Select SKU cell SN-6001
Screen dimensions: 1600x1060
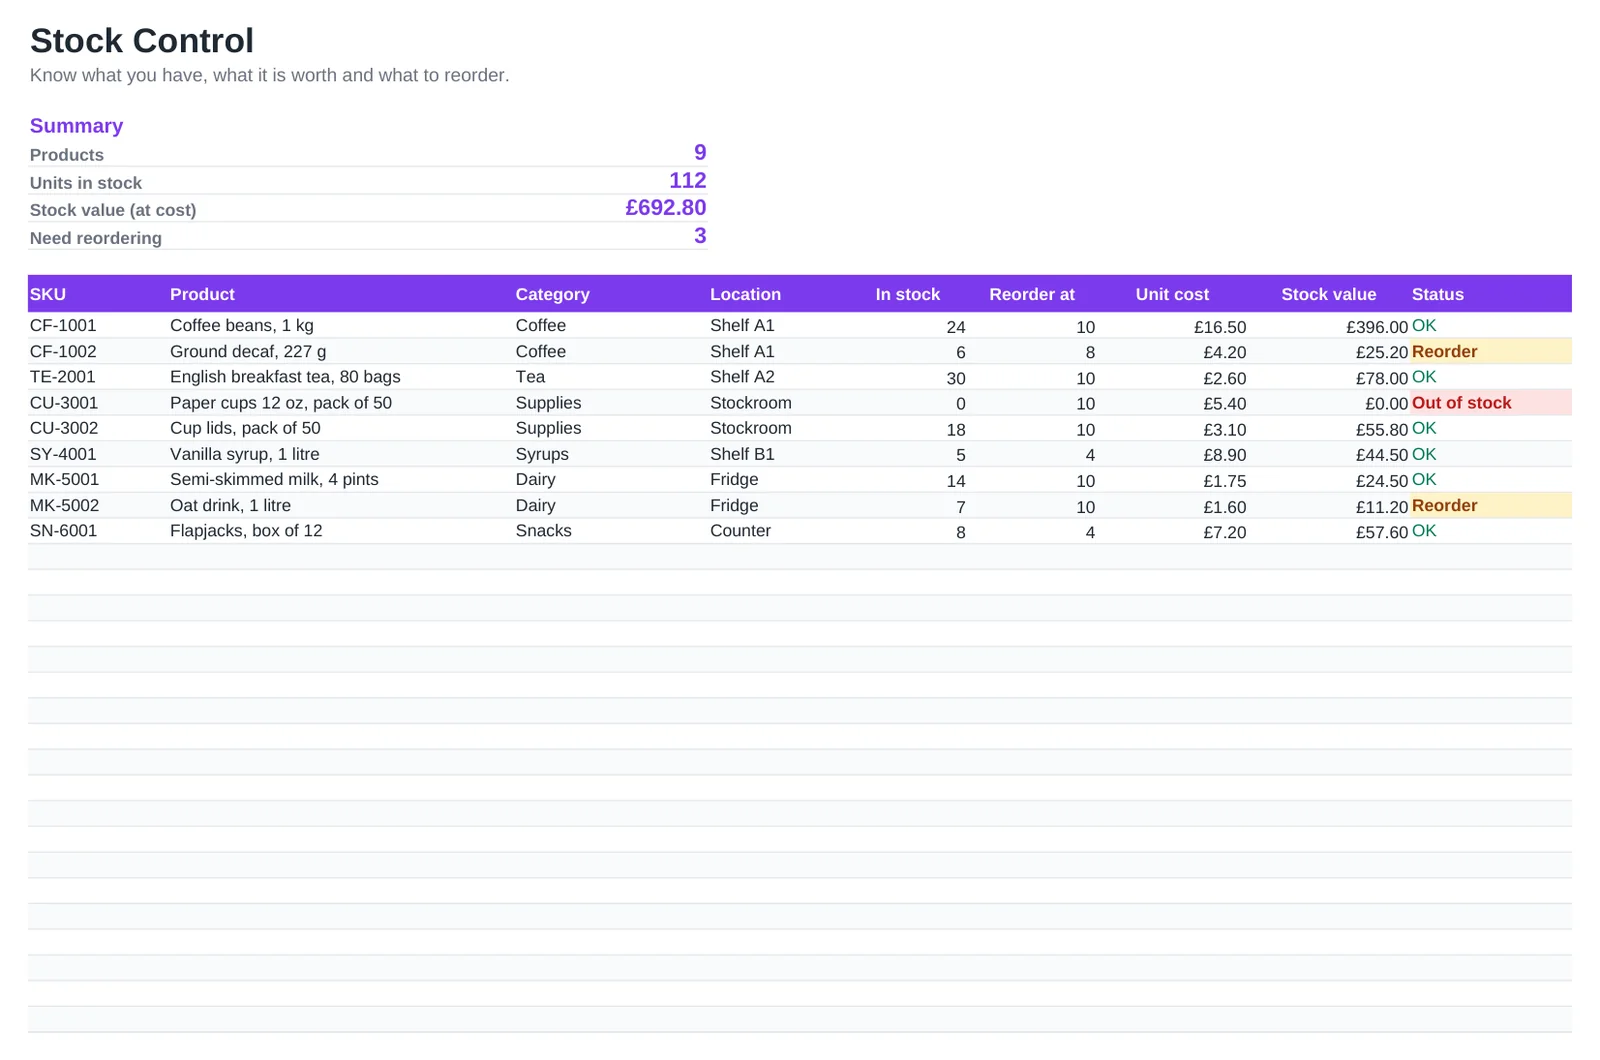64,530
